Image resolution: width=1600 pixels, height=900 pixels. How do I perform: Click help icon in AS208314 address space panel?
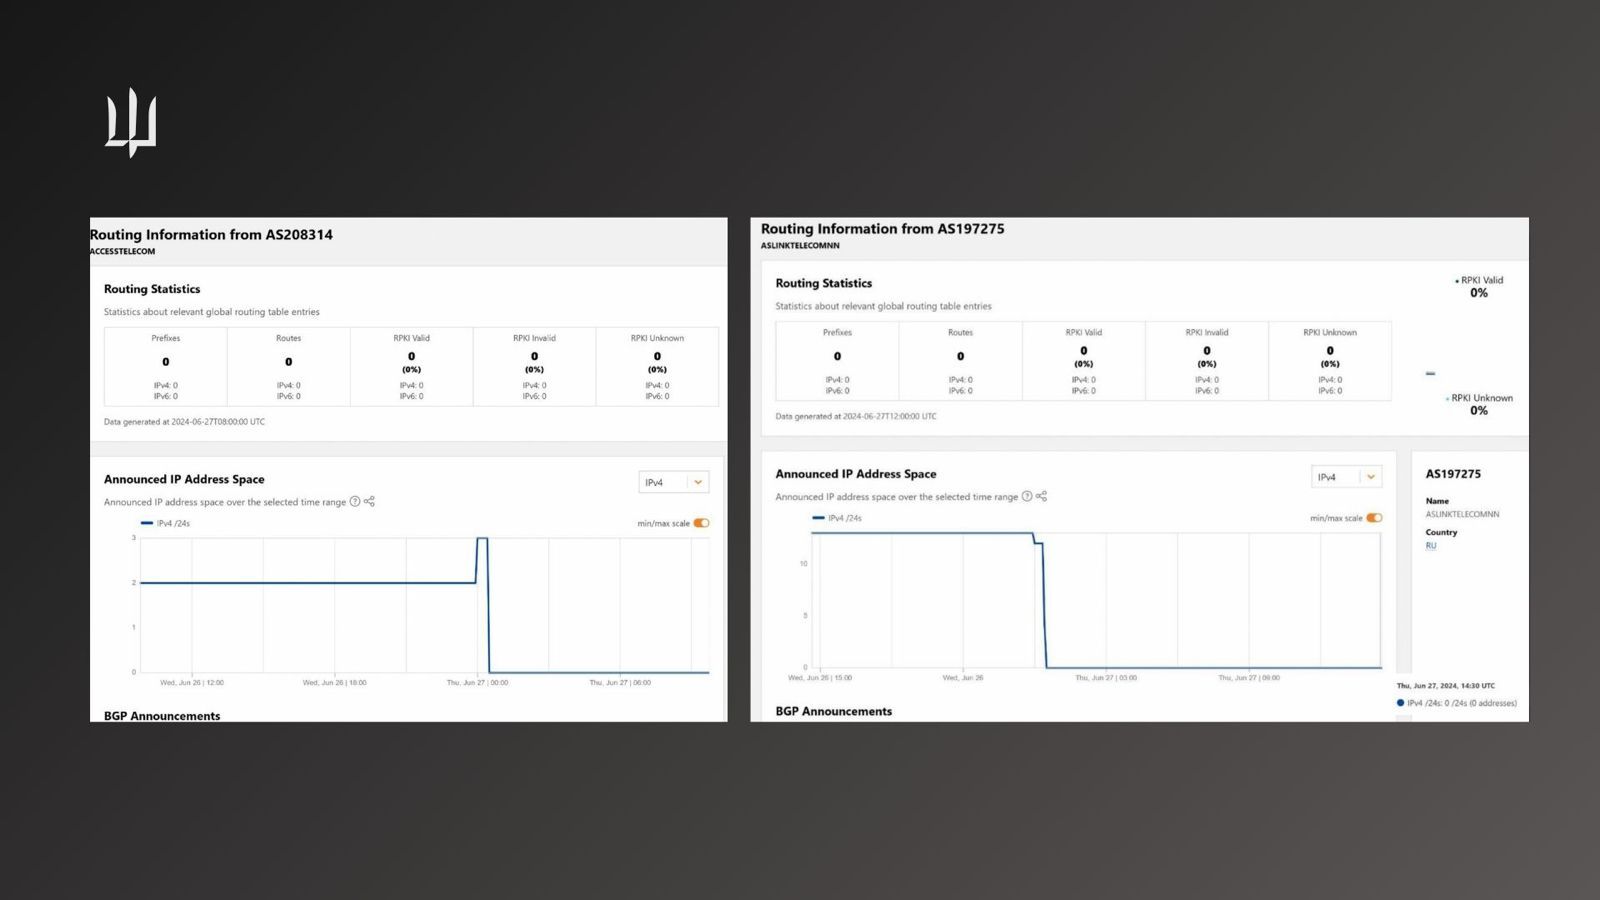tap(355, 502)
